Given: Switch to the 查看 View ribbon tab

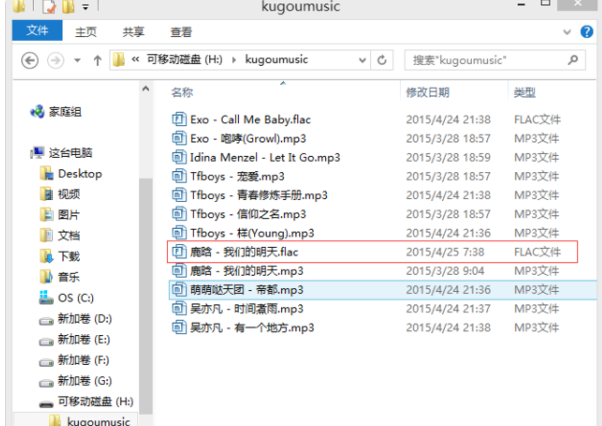Looking at the screenshot, I should click(181, 32).
